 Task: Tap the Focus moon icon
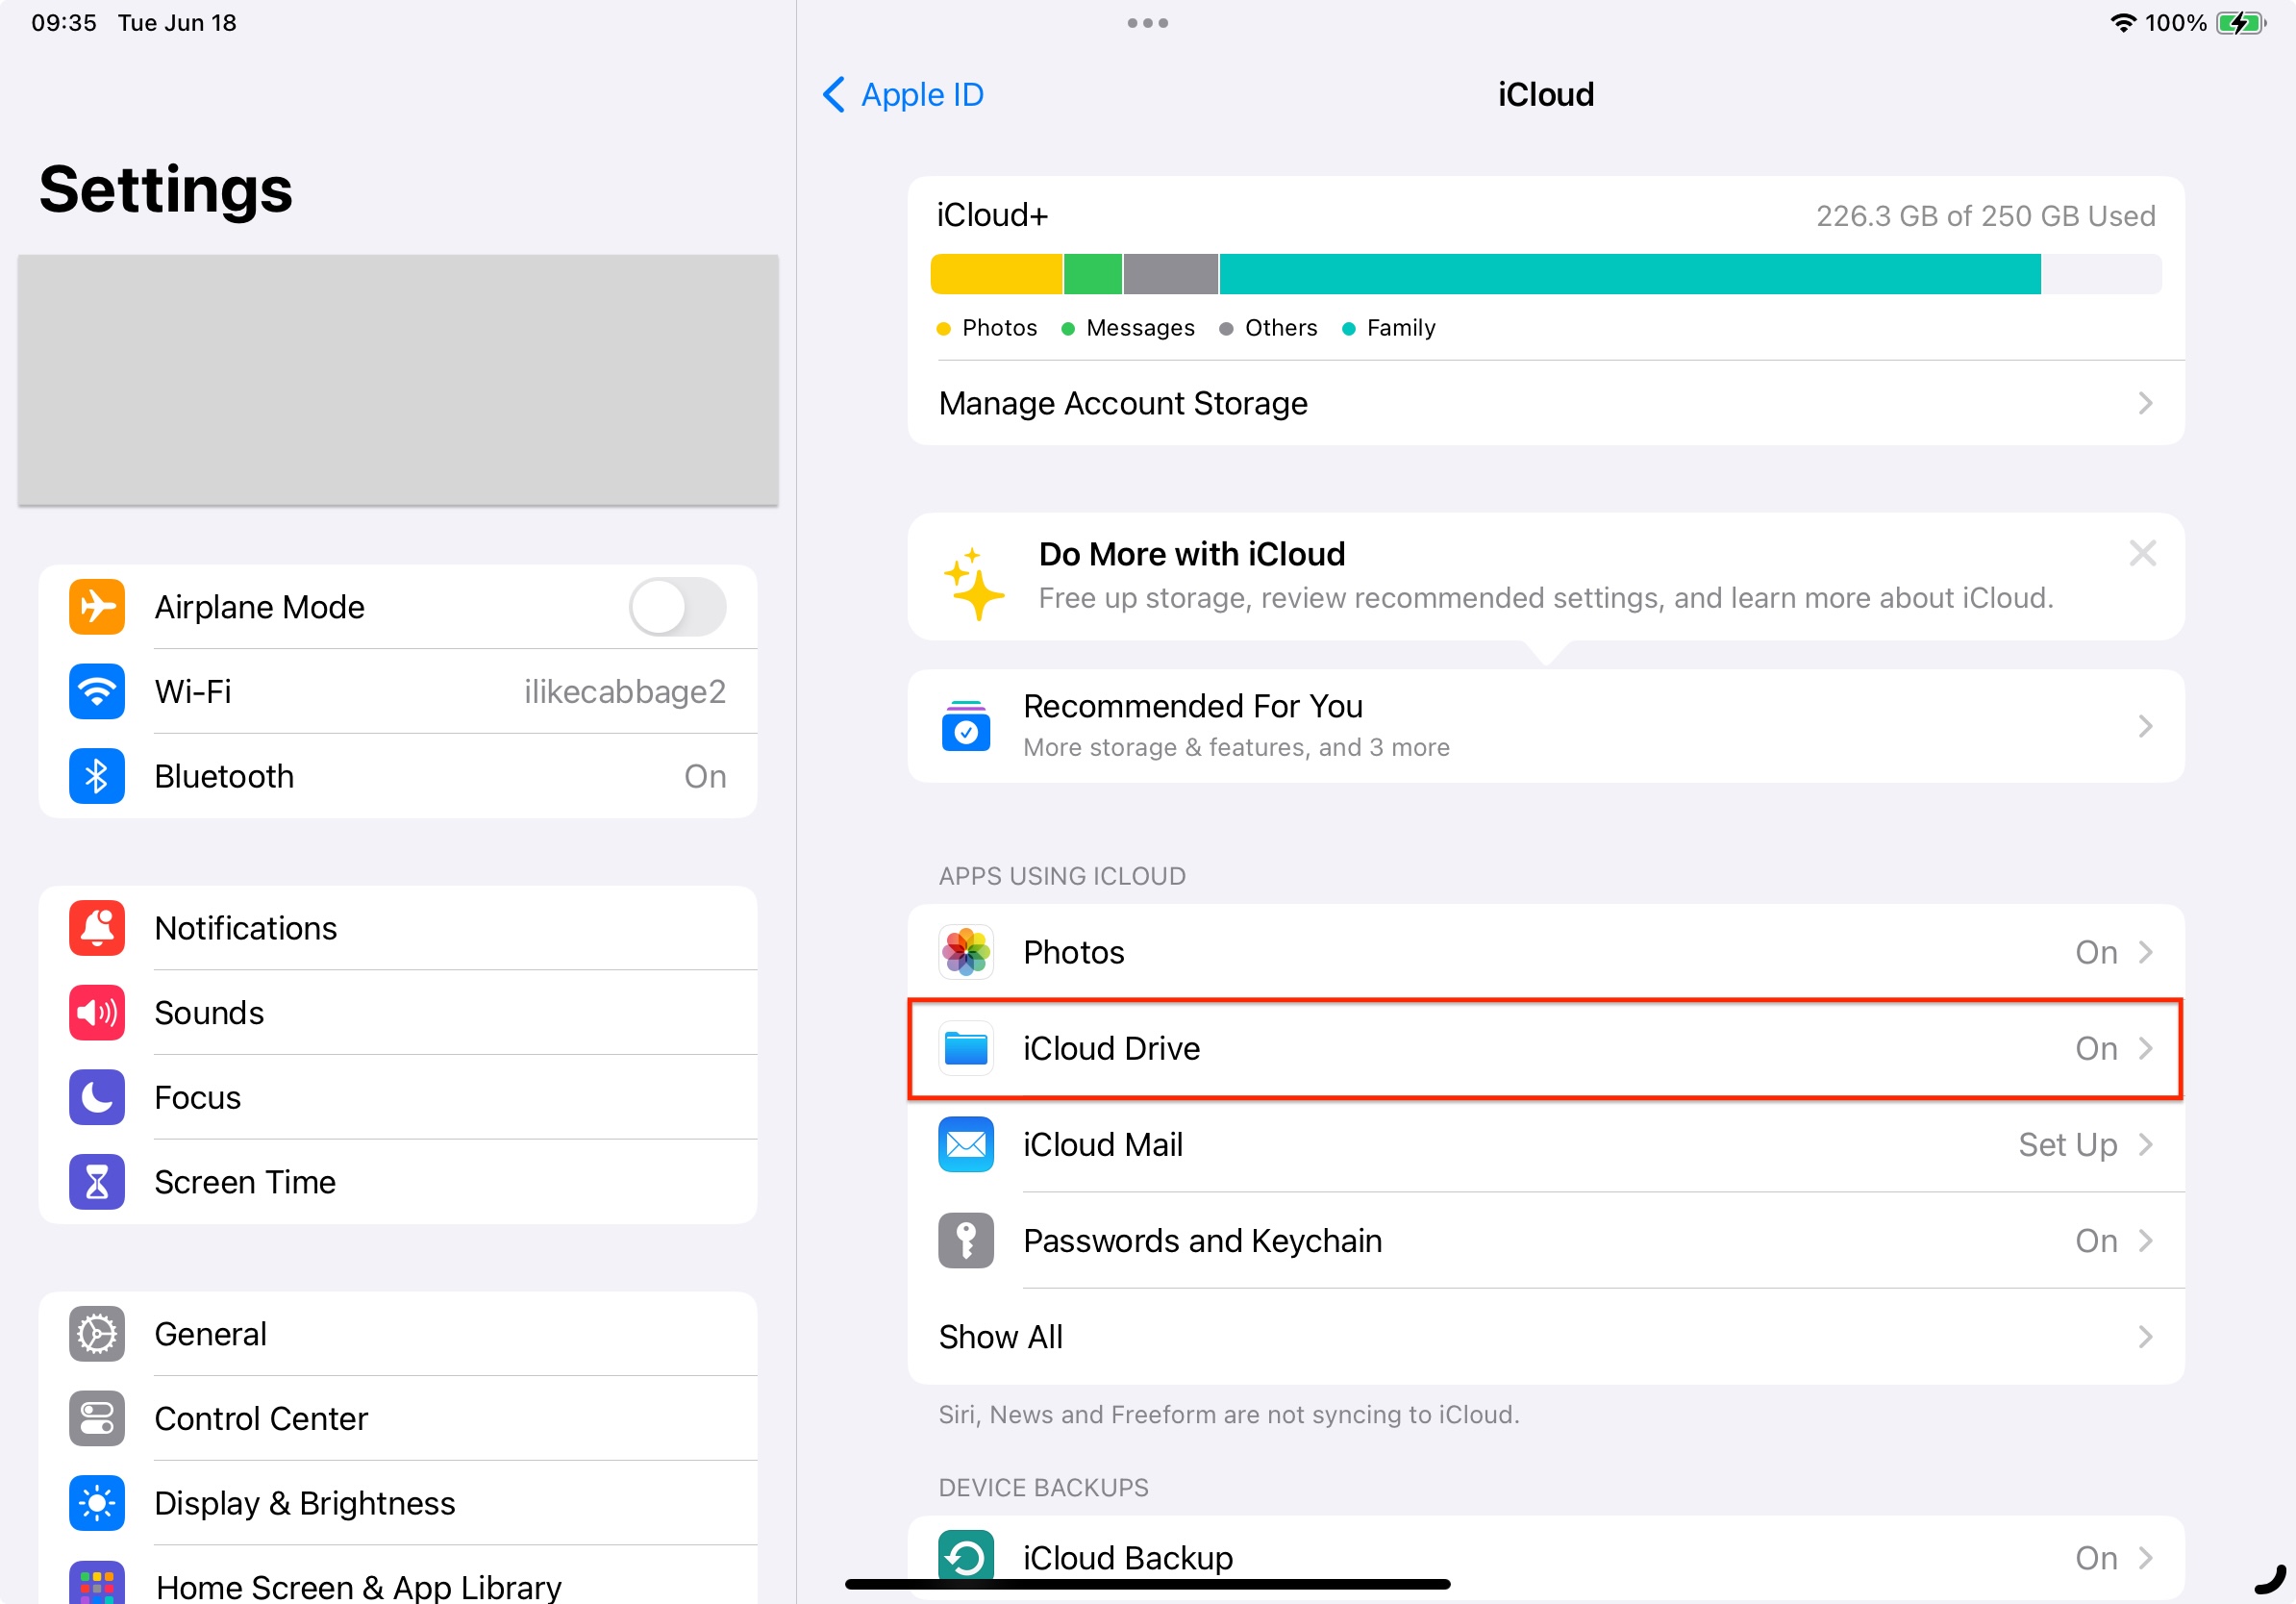click(97, 1097)
